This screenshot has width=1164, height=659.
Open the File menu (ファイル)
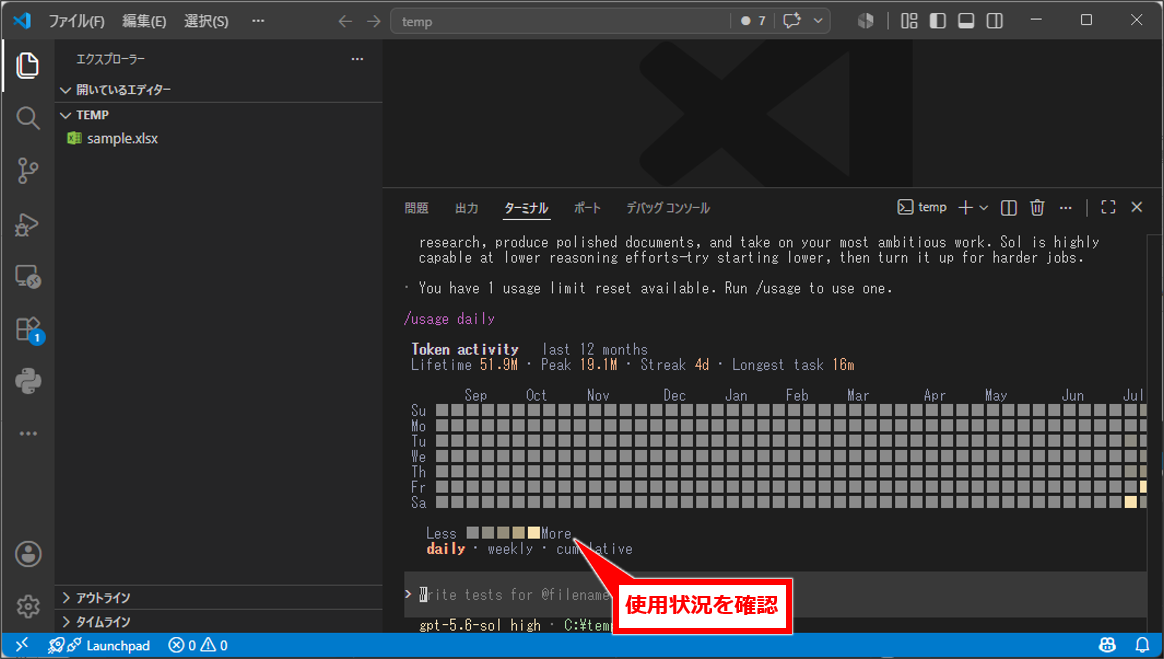[76, 21]
